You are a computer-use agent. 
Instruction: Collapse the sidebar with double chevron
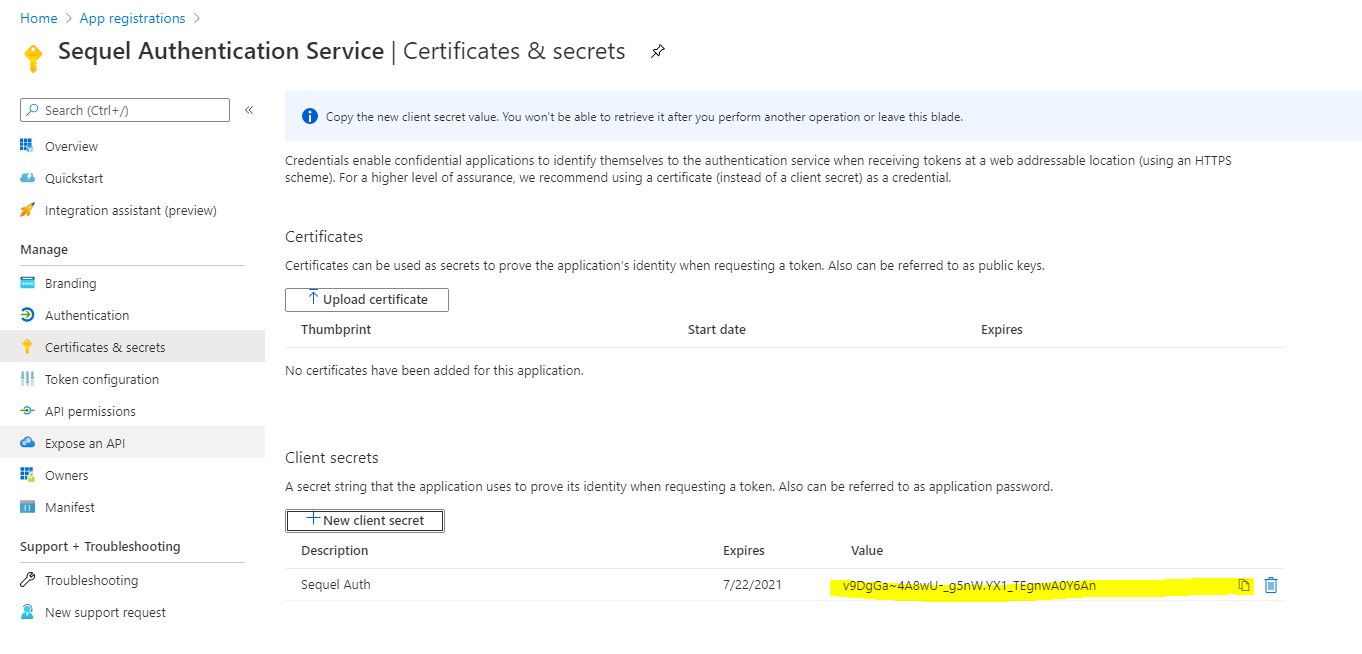249,110
